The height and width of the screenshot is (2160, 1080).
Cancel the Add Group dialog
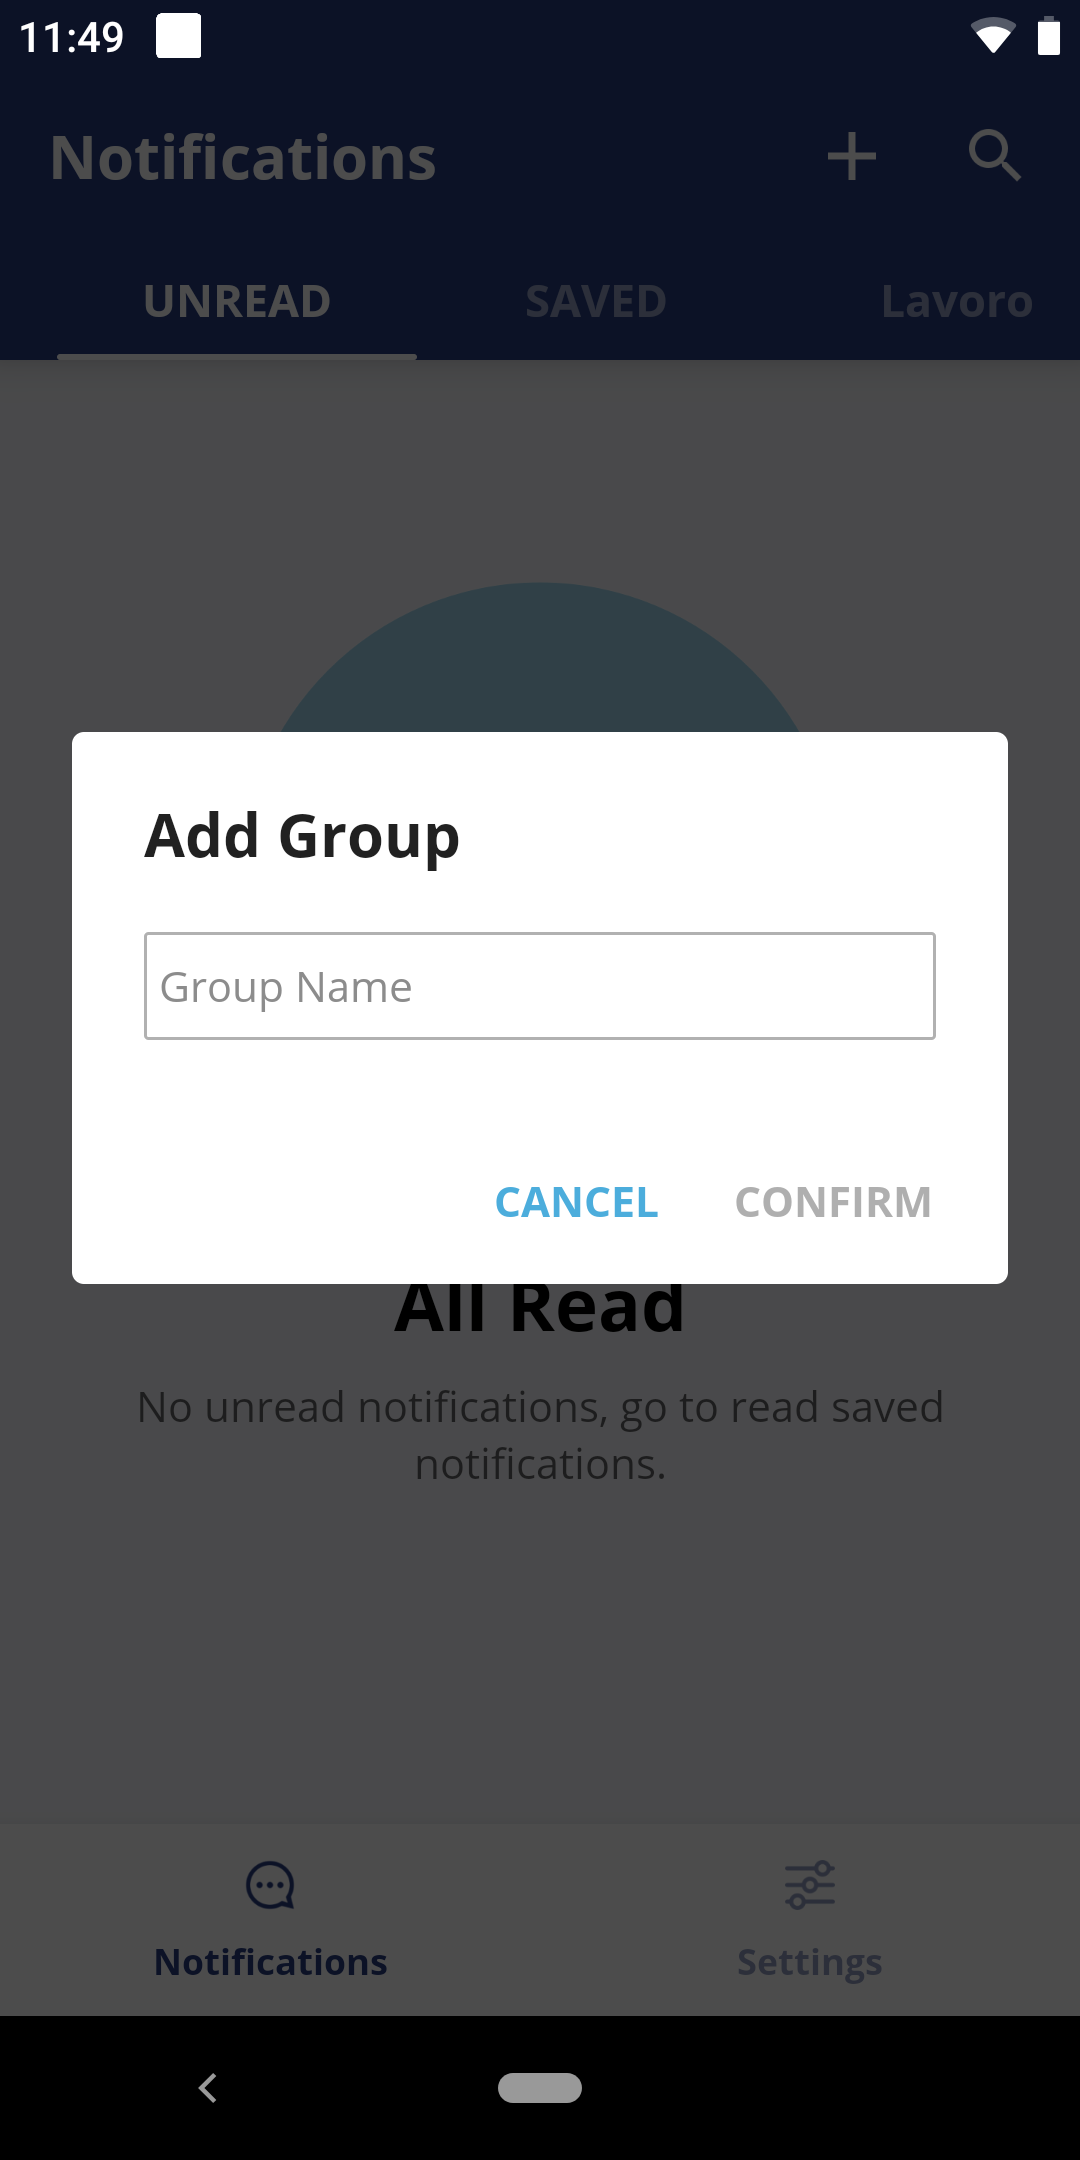click(577, 1202)
